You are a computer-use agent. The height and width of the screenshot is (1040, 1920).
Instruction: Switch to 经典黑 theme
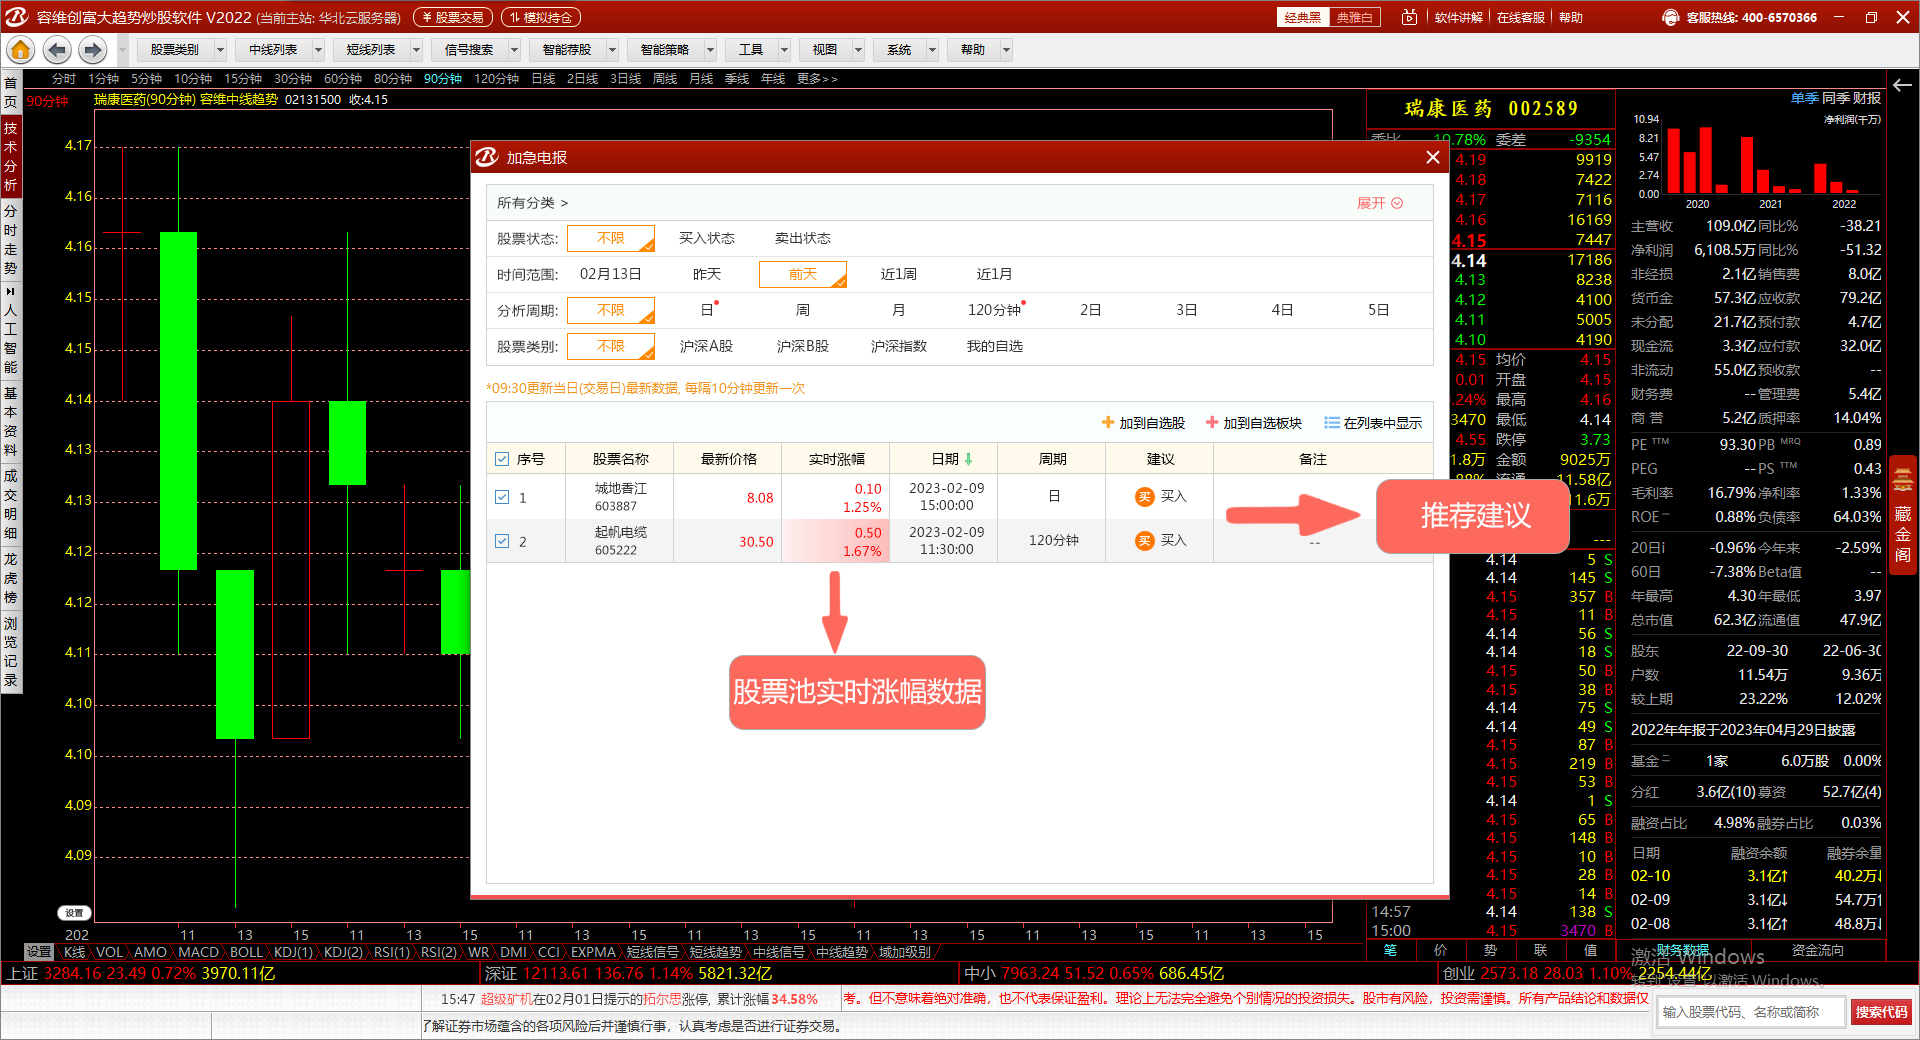pos(1303,17)
